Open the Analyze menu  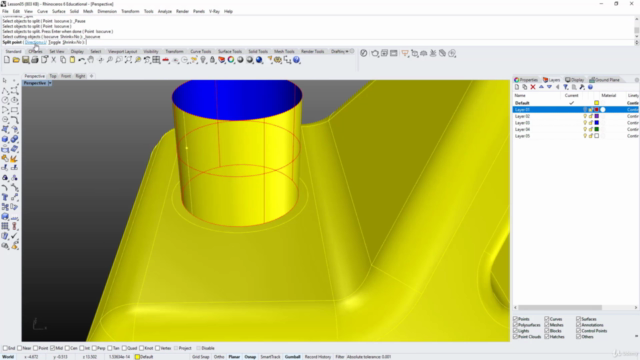tap(164, 11)
